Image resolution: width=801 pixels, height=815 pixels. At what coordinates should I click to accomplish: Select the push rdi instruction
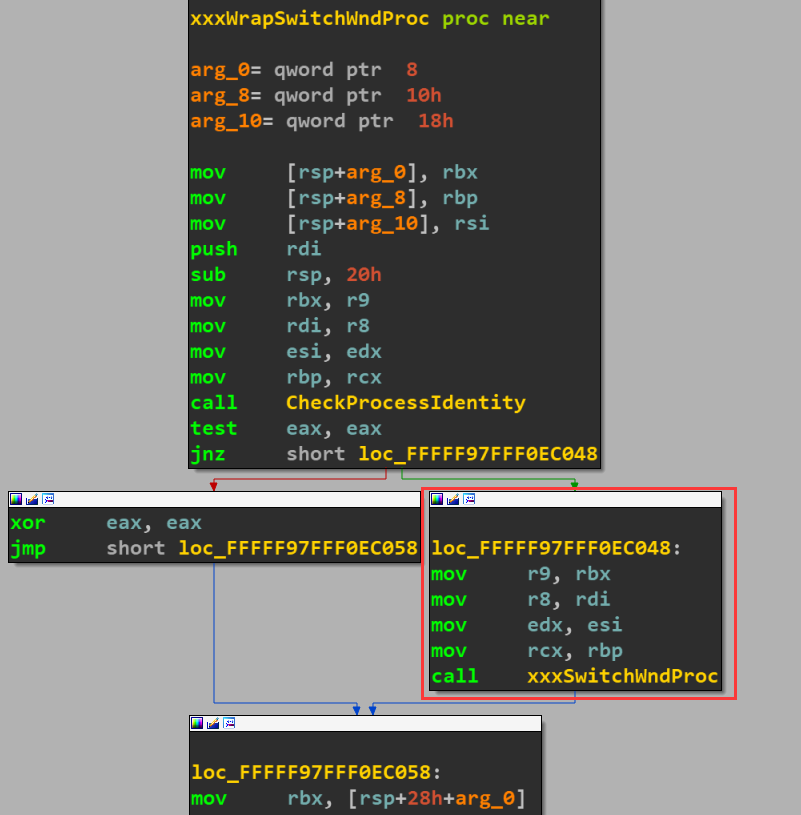click(256, 249)
